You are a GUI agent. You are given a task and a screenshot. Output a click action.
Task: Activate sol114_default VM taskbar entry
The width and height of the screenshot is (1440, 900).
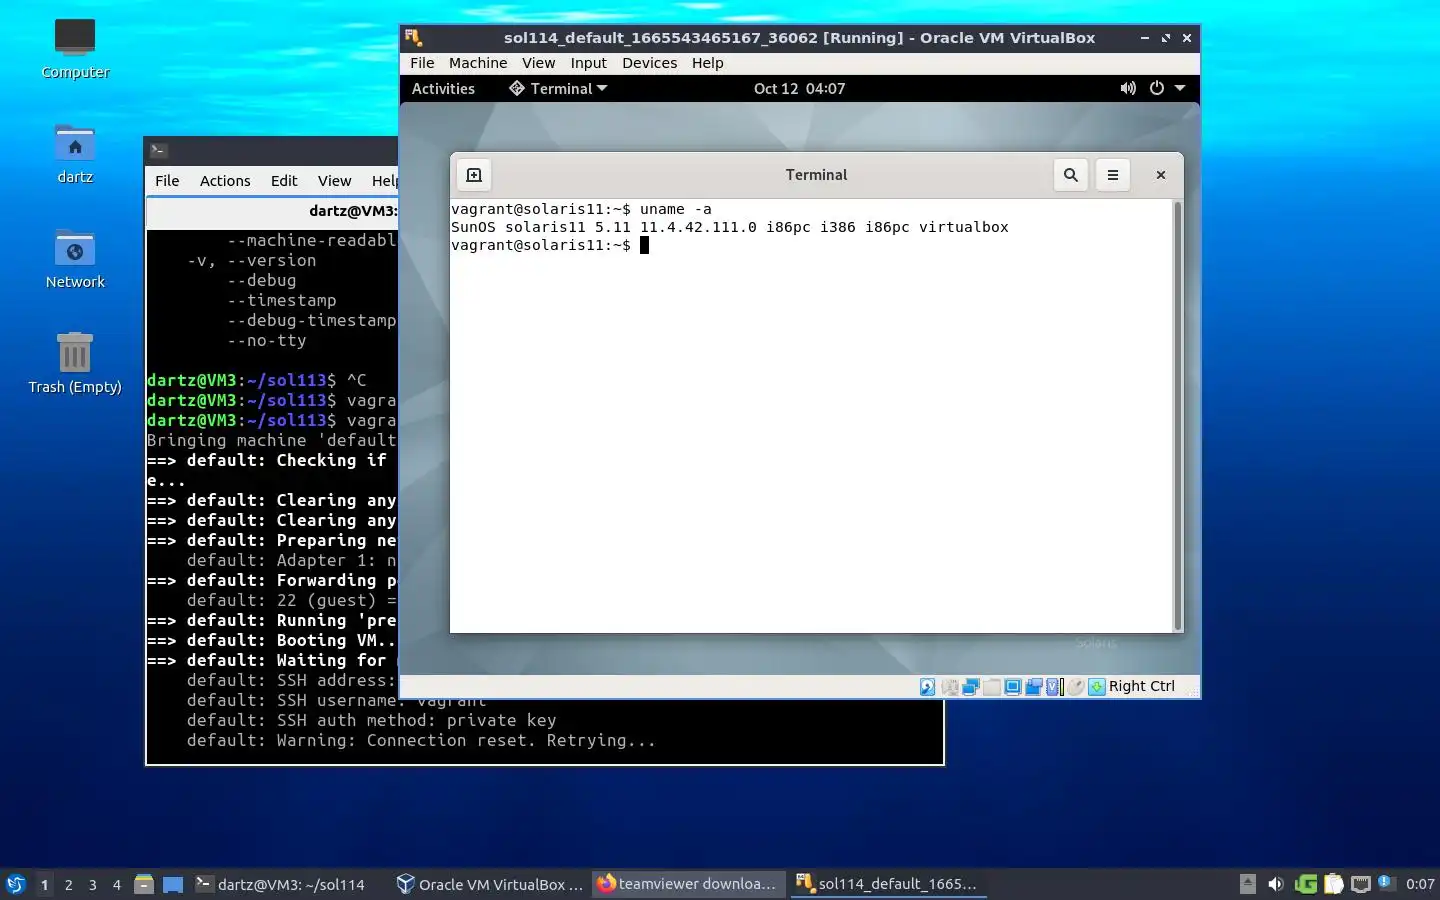(889, 884)
